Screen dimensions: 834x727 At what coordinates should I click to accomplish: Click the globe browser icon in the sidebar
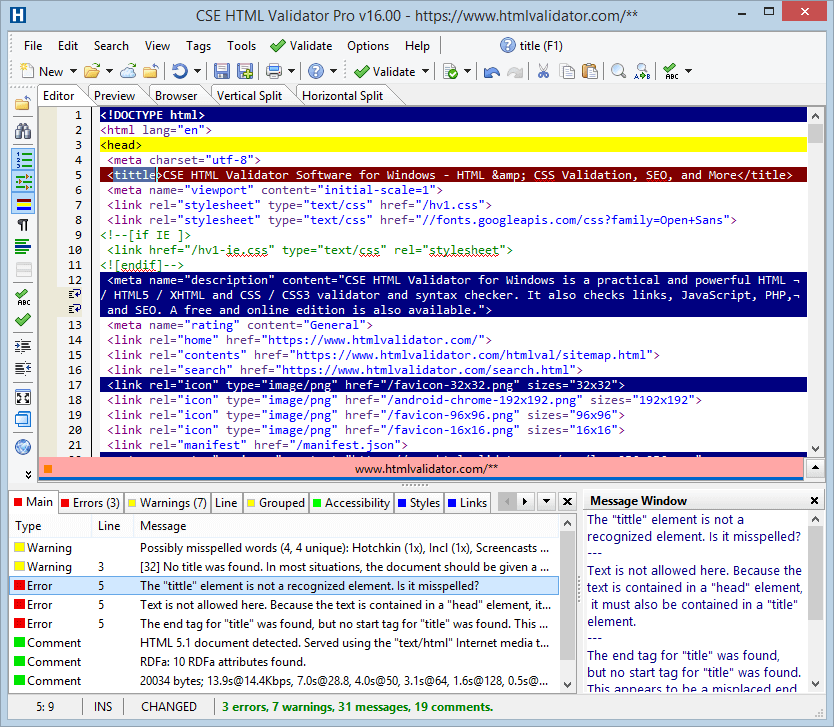click(22, 447)
